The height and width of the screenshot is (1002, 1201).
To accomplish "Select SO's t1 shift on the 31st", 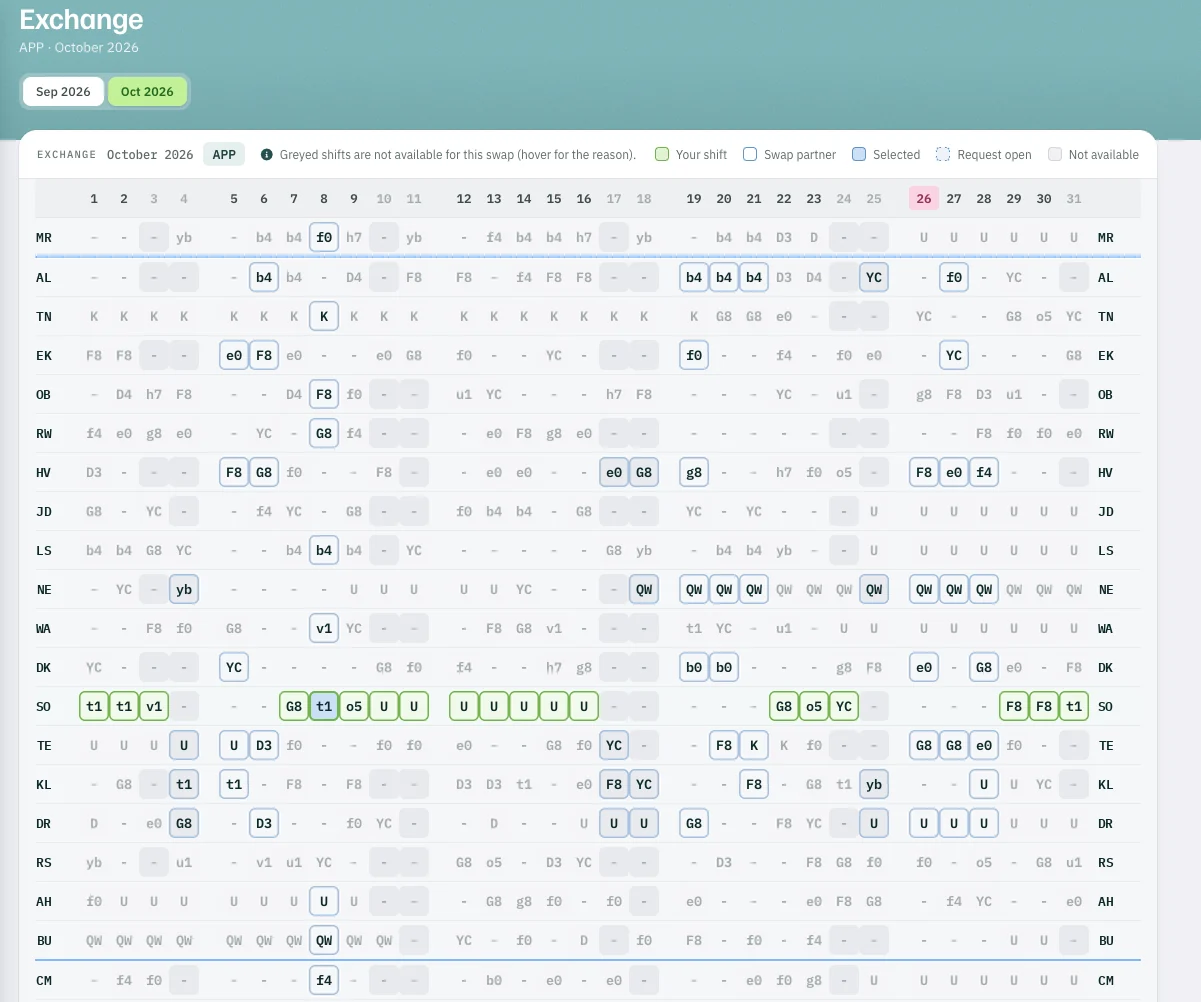I will [1074, 706].
